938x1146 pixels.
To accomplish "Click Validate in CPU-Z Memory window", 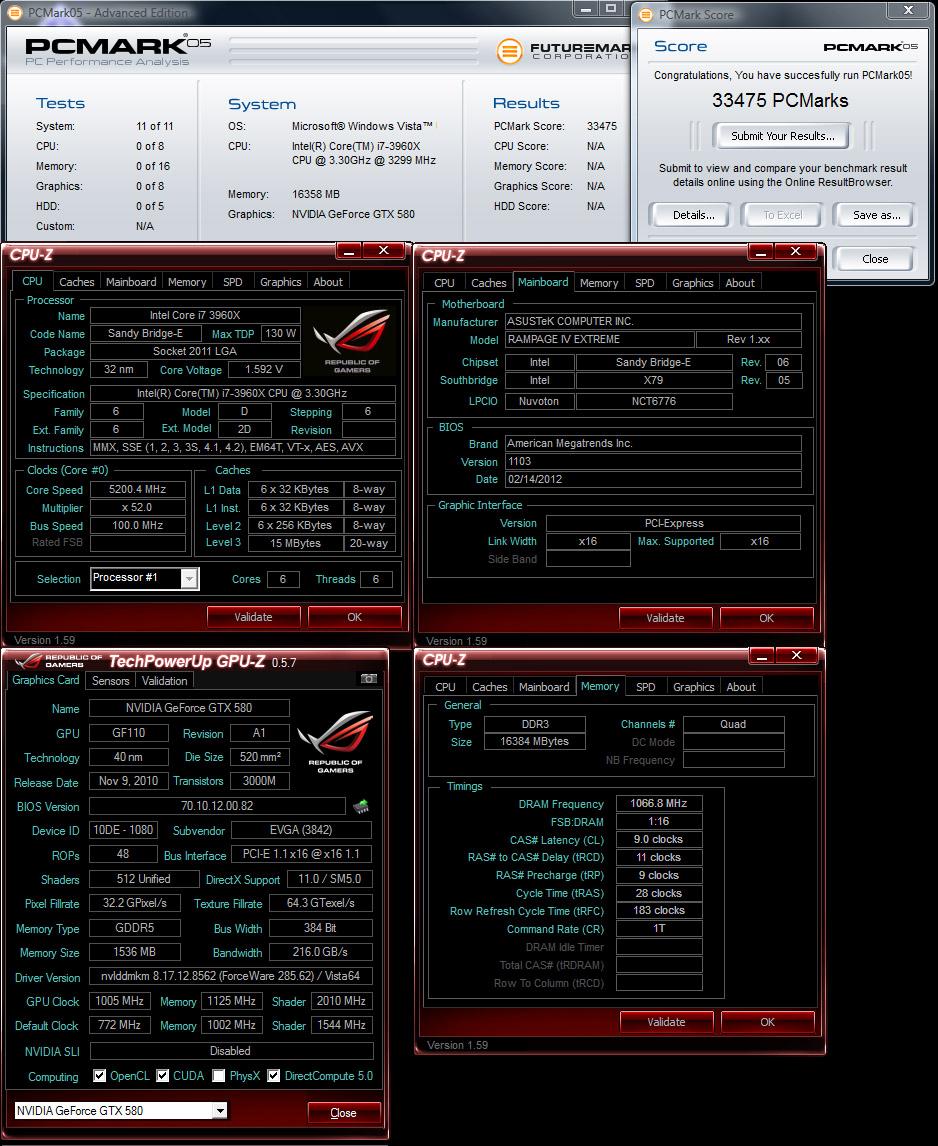I will [x=666, y=1022].
